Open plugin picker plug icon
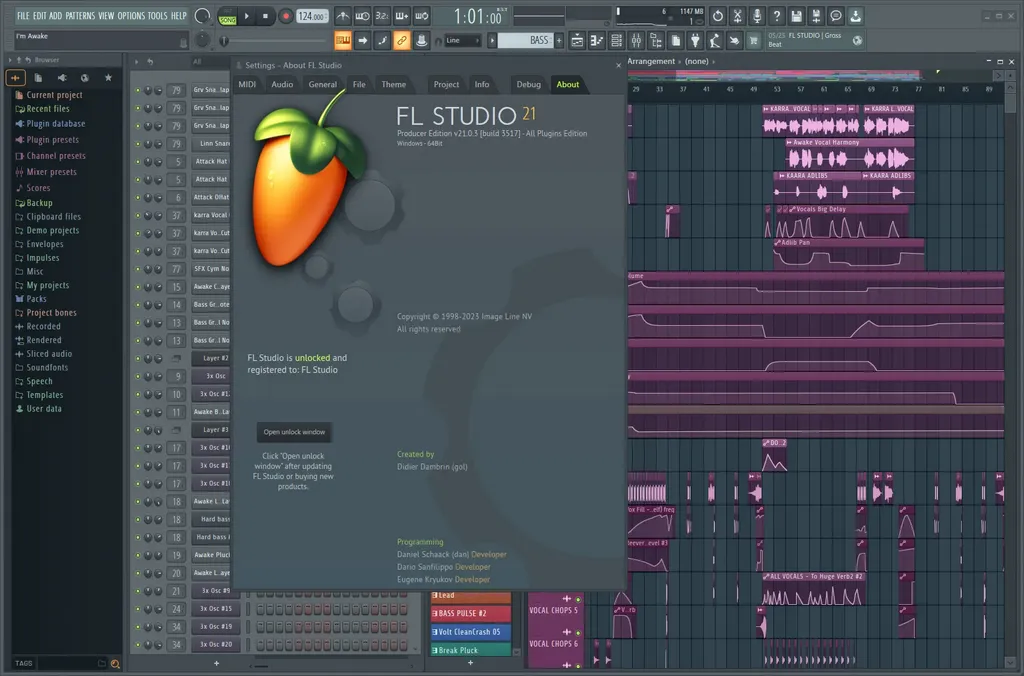 tap(696, 40)
